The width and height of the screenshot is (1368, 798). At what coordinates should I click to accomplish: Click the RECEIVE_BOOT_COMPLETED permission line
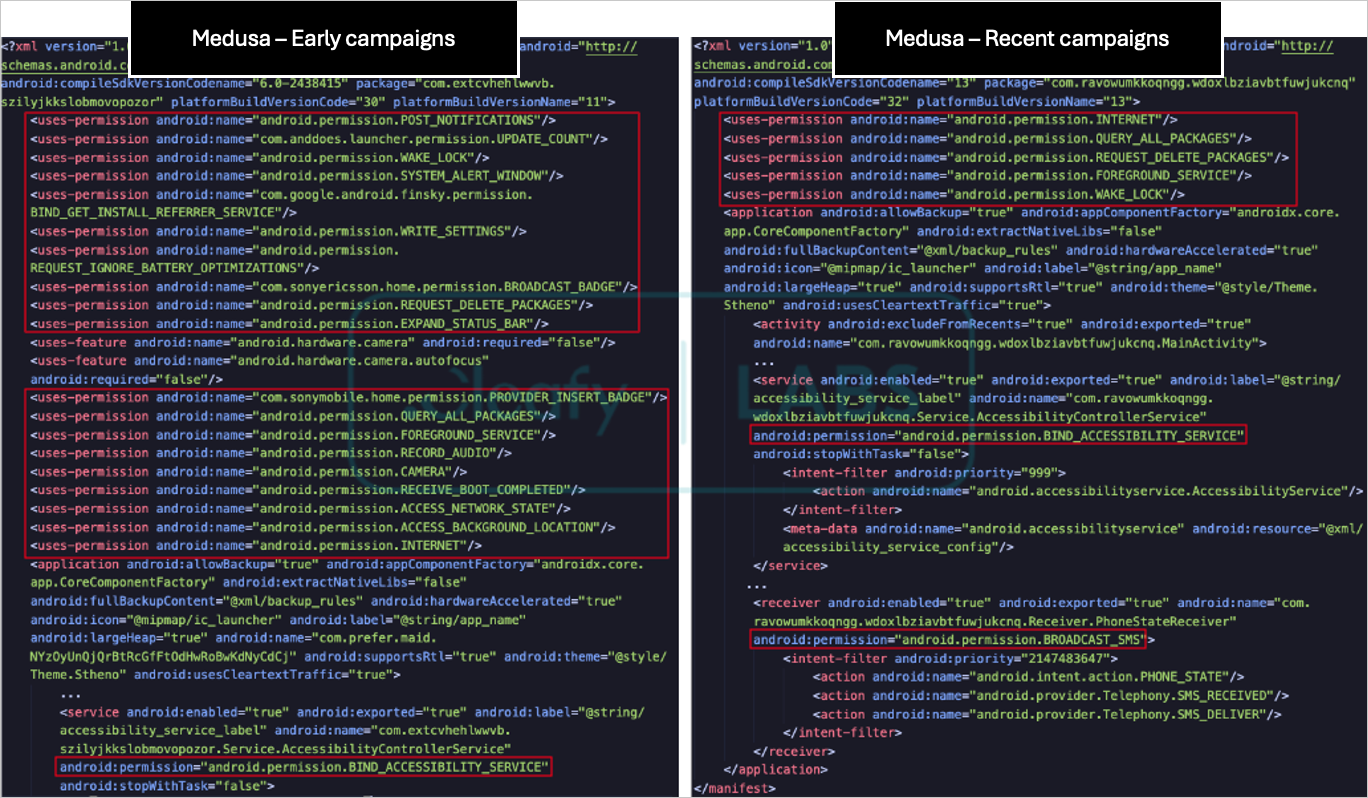(308, 490)
